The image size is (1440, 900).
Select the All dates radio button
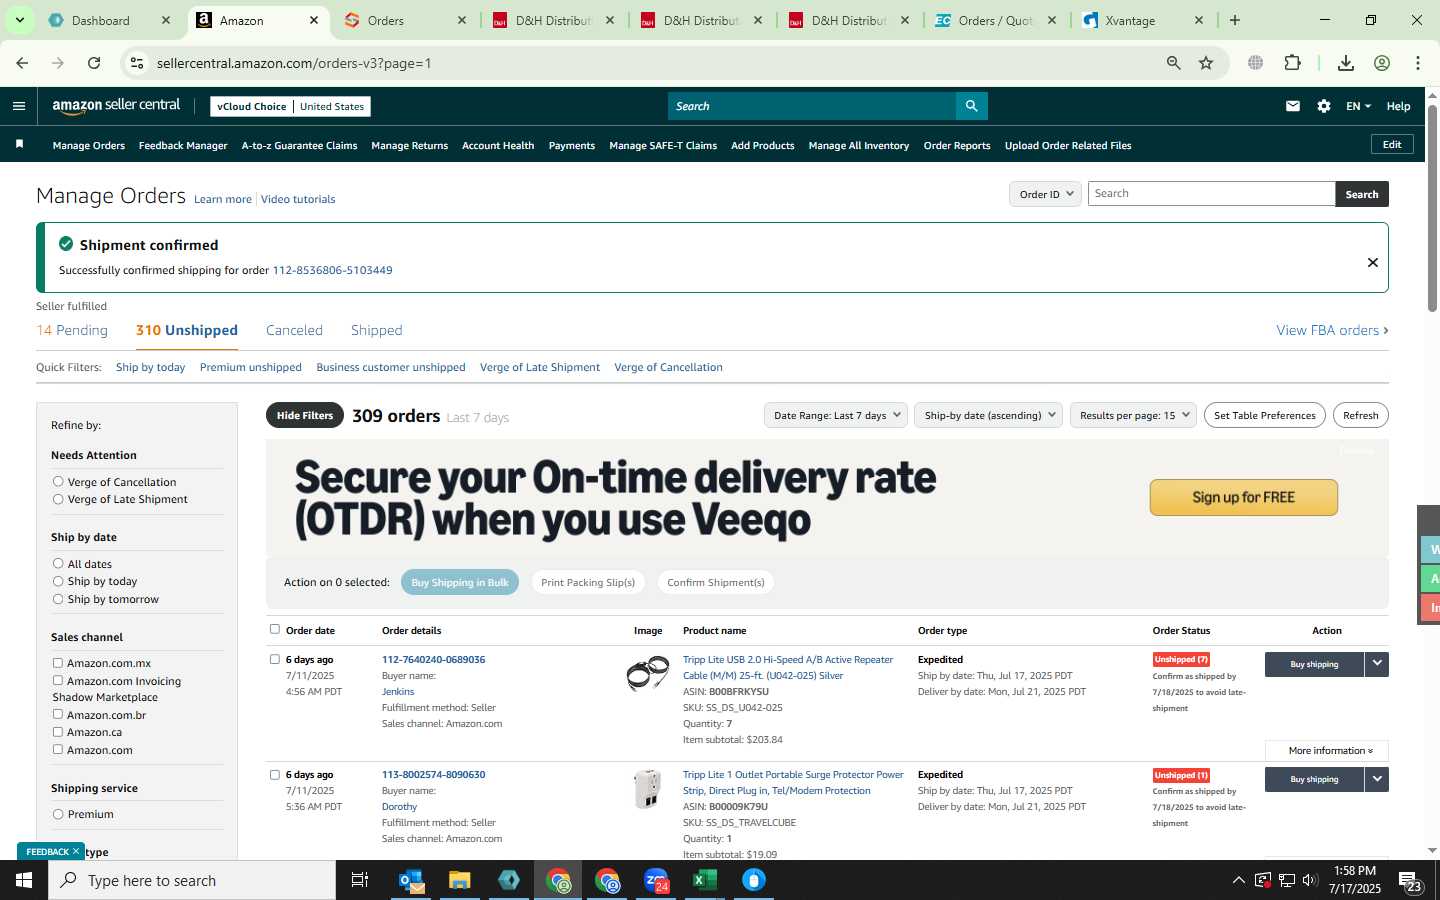point(58,563)
